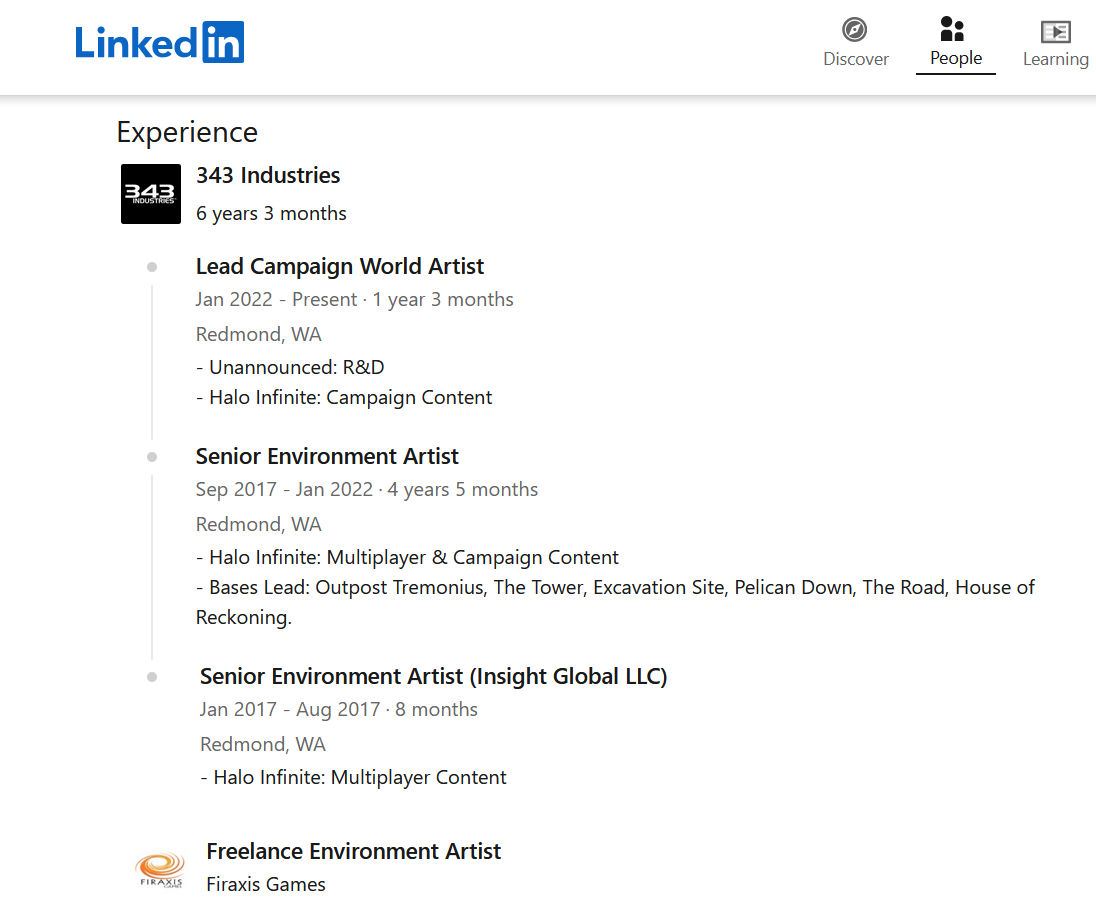
Task: Open the 343 Industries company link
Action: point(268,175)
